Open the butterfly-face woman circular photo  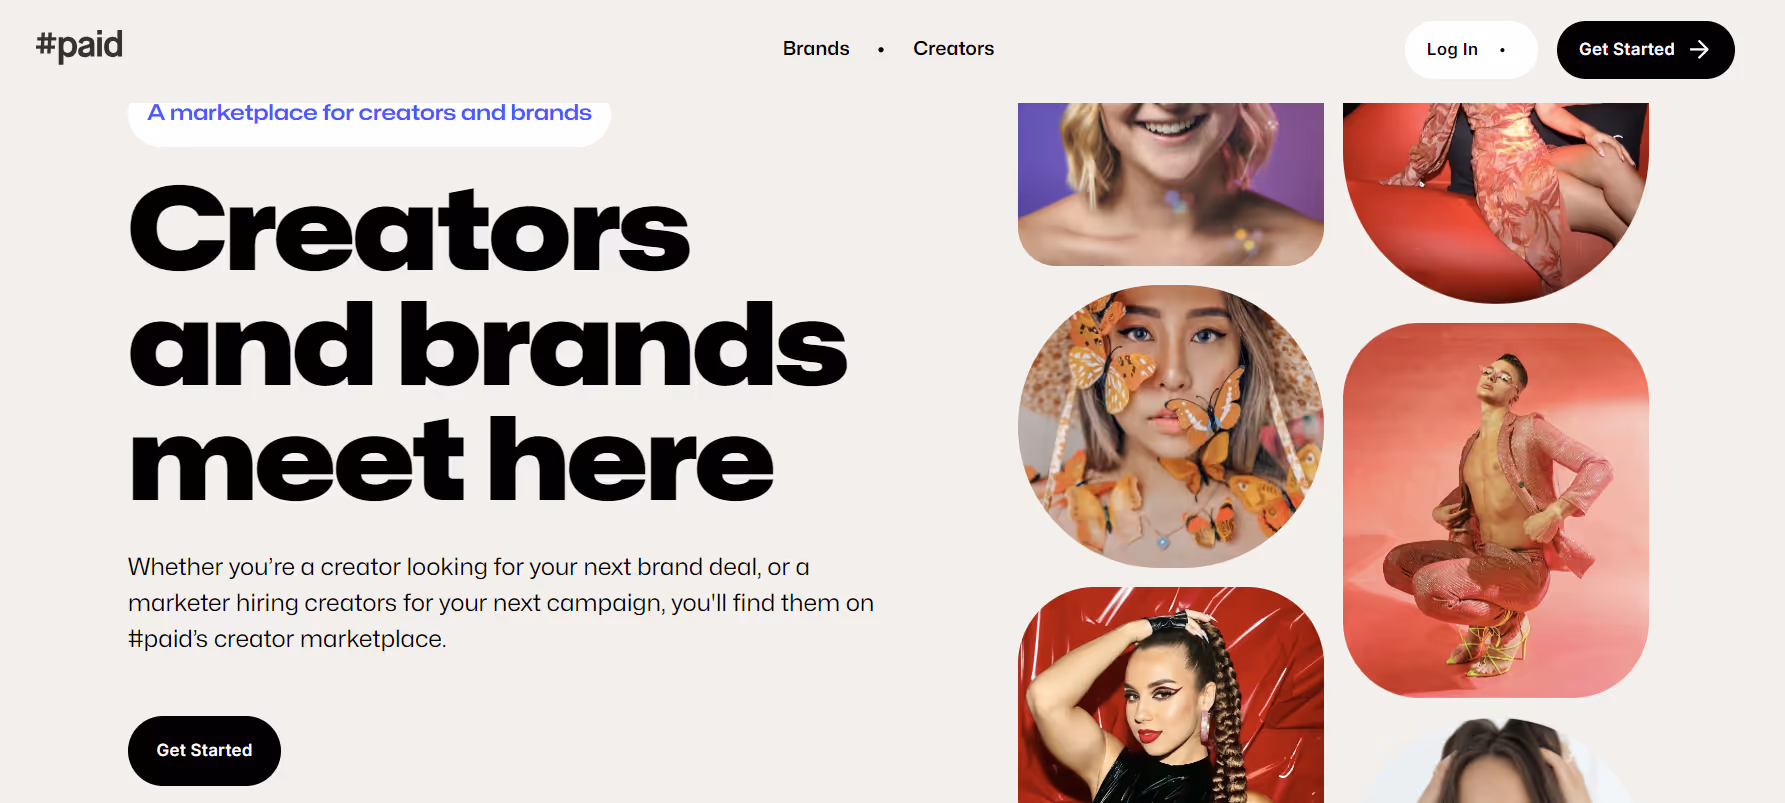(x=1171, y=426)
